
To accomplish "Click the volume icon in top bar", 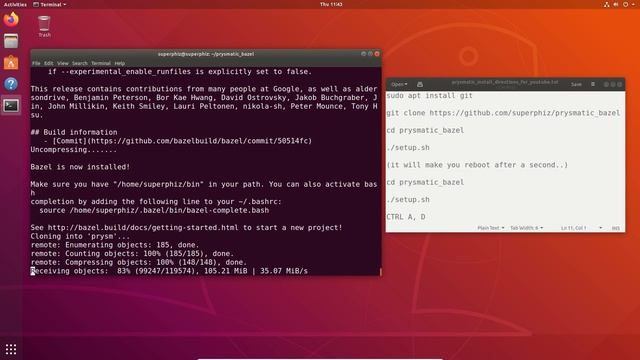I will (x=616, y=4).
